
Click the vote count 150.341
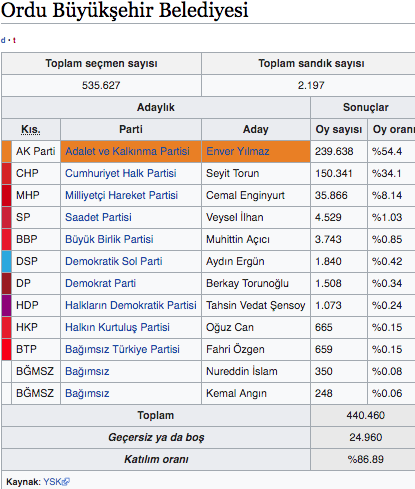pos(334,173)
